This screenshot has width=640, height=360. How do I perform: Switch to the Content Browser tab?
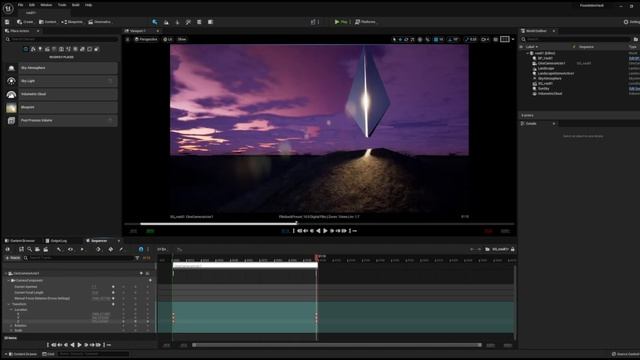coord(20,241)
